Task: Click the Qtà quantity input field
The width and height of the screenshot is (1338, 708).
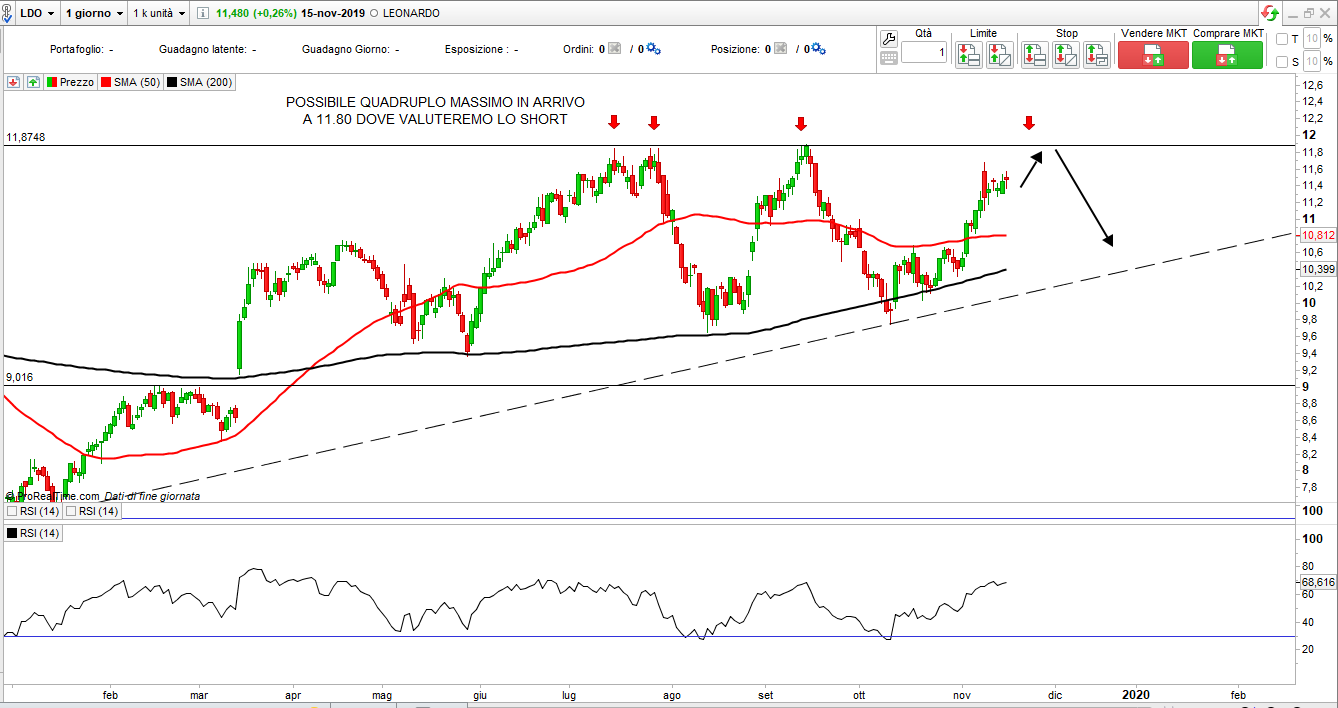Action: 924,53
